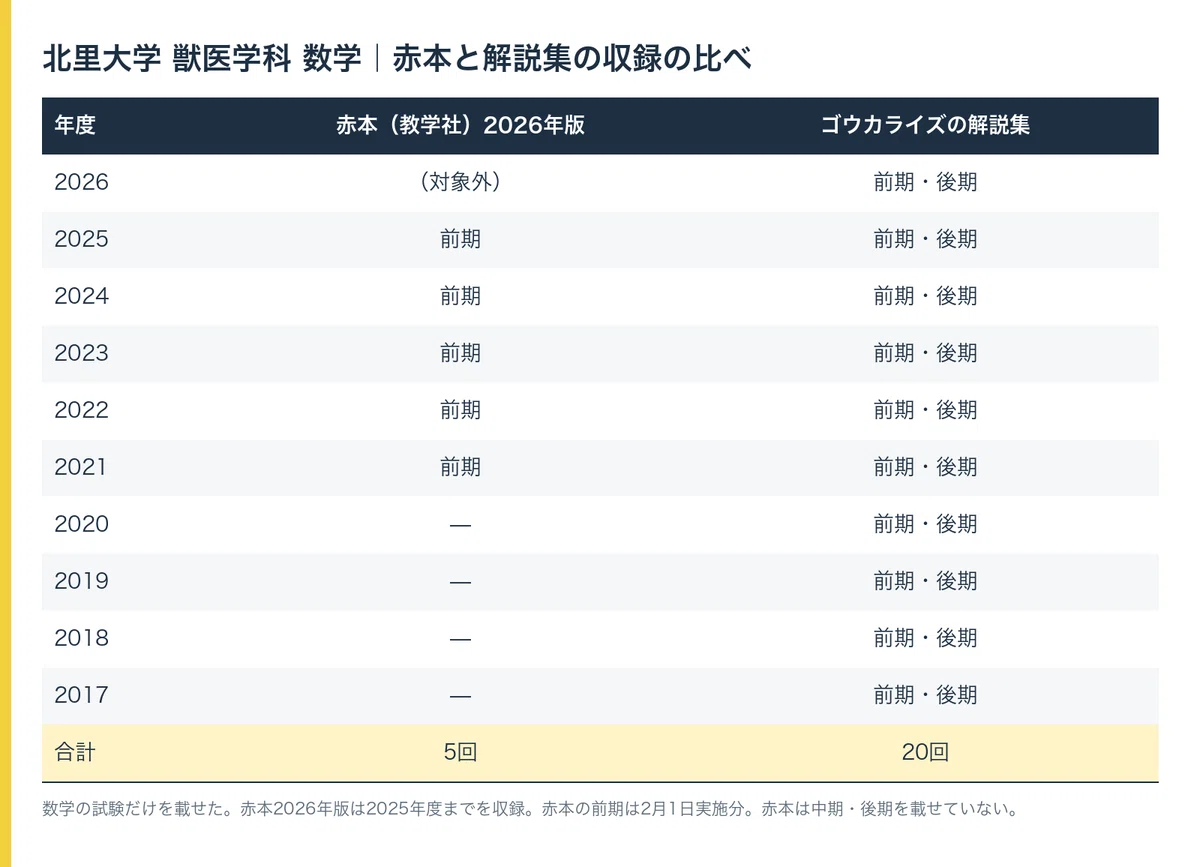Click the 合計 total row label
This screenshot has height=867, width=1200.
(75, 753)
